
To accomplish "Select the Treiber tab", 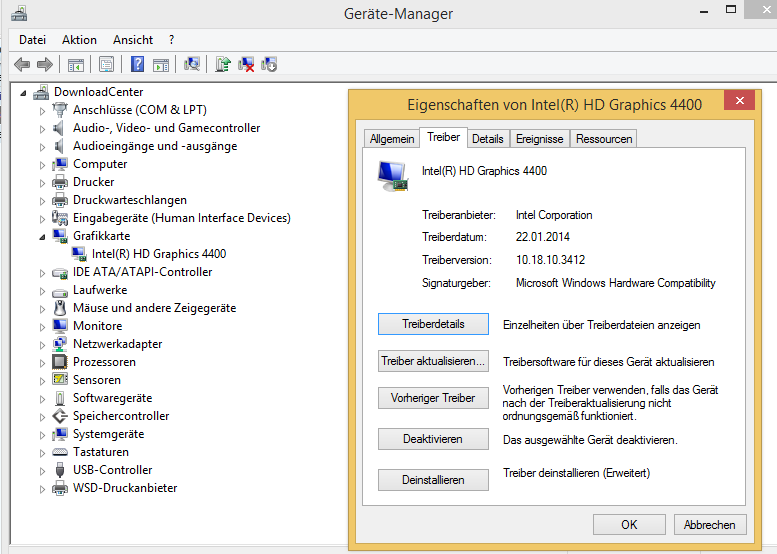I will tap(444, 137).
